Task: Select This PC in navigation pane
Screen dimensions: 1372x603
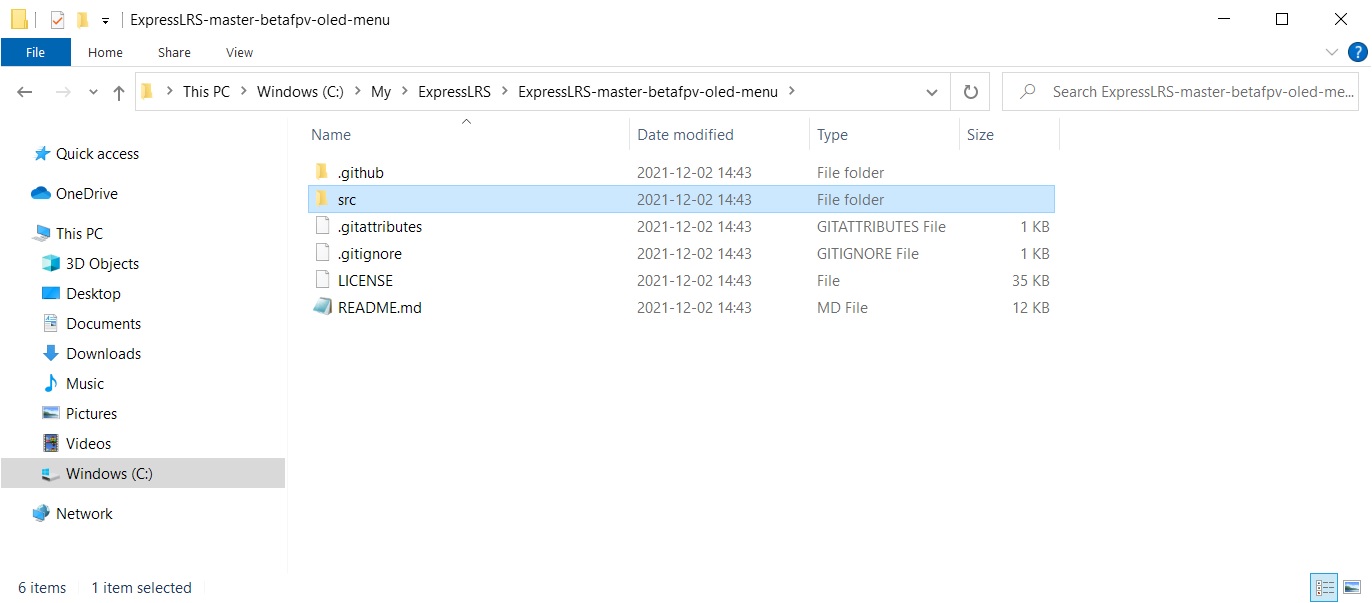Action: (x=79, y=233)
